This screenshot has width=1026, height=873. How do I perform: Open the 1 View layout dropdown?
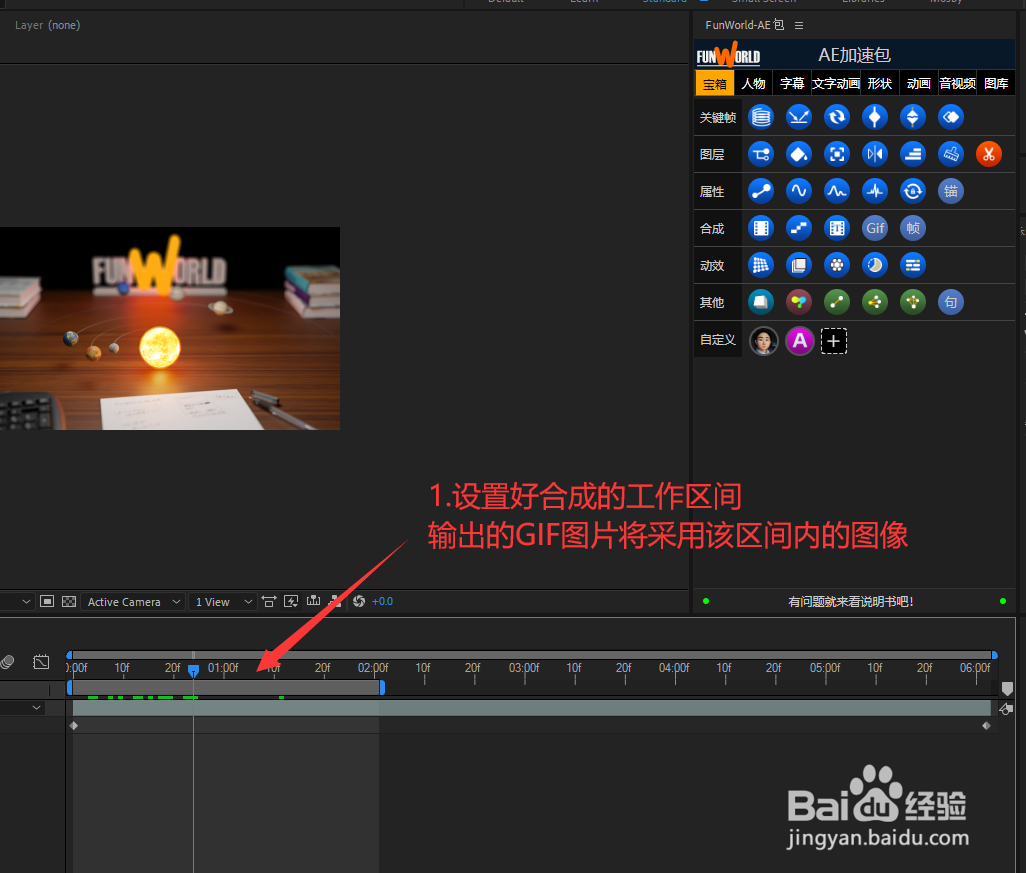click(x=223, y=601)
